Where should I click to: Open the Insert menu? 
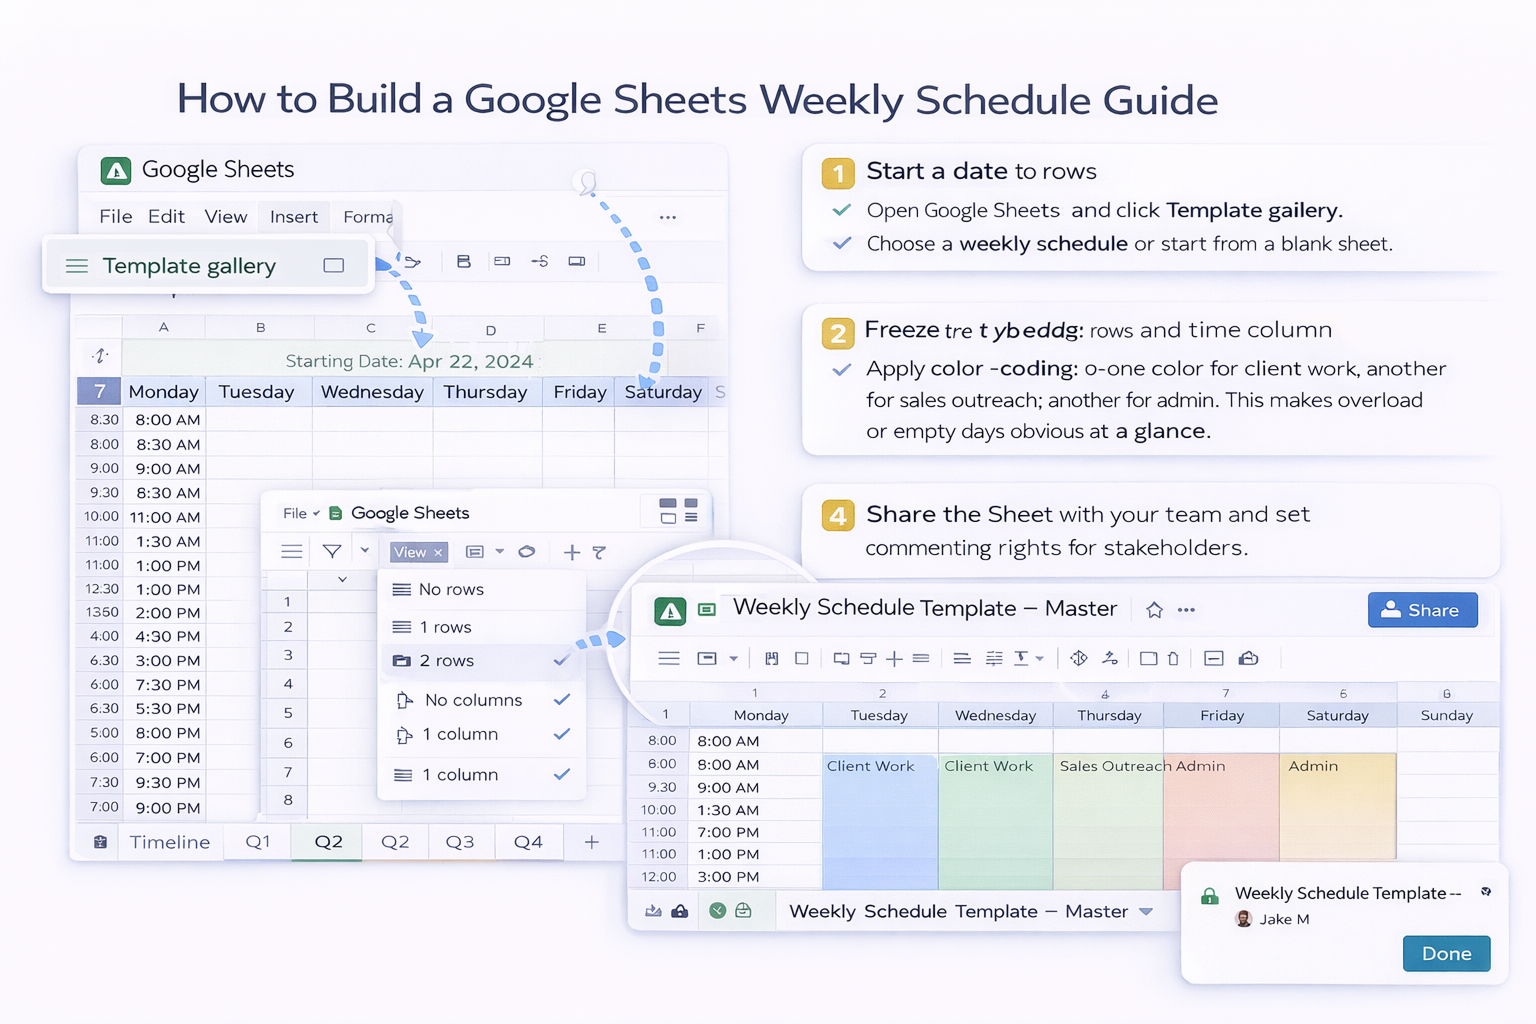(x=294, y=217)
